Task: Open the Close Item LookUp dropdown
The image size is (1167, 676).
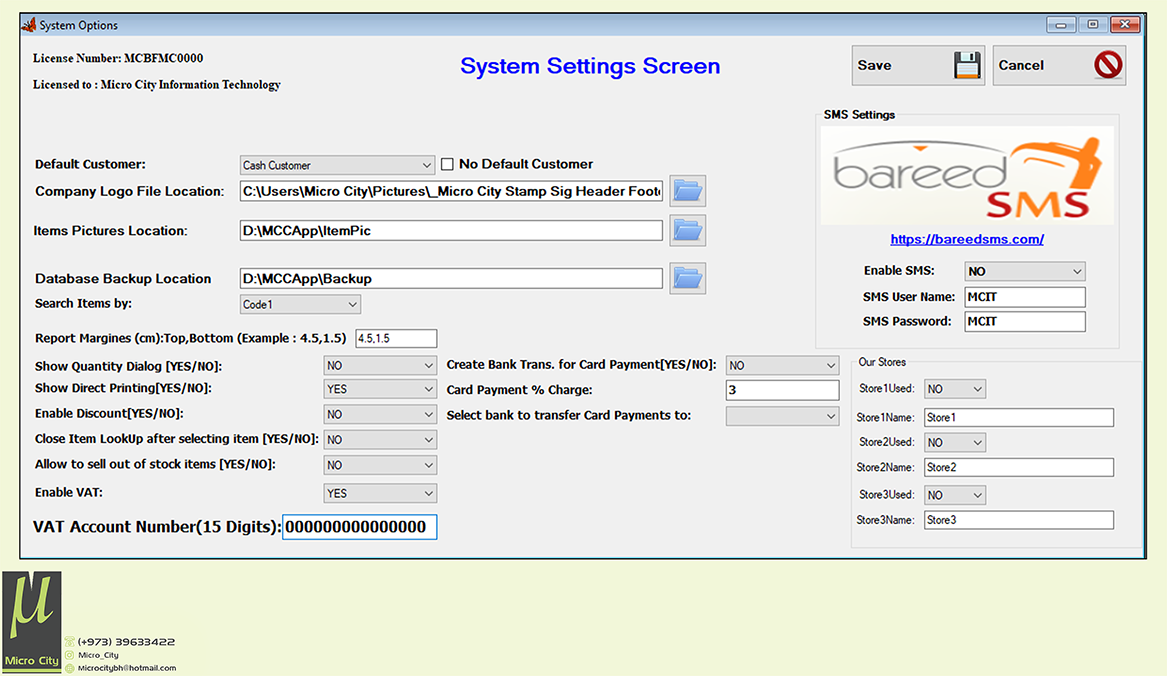Action: coord(380,440)
